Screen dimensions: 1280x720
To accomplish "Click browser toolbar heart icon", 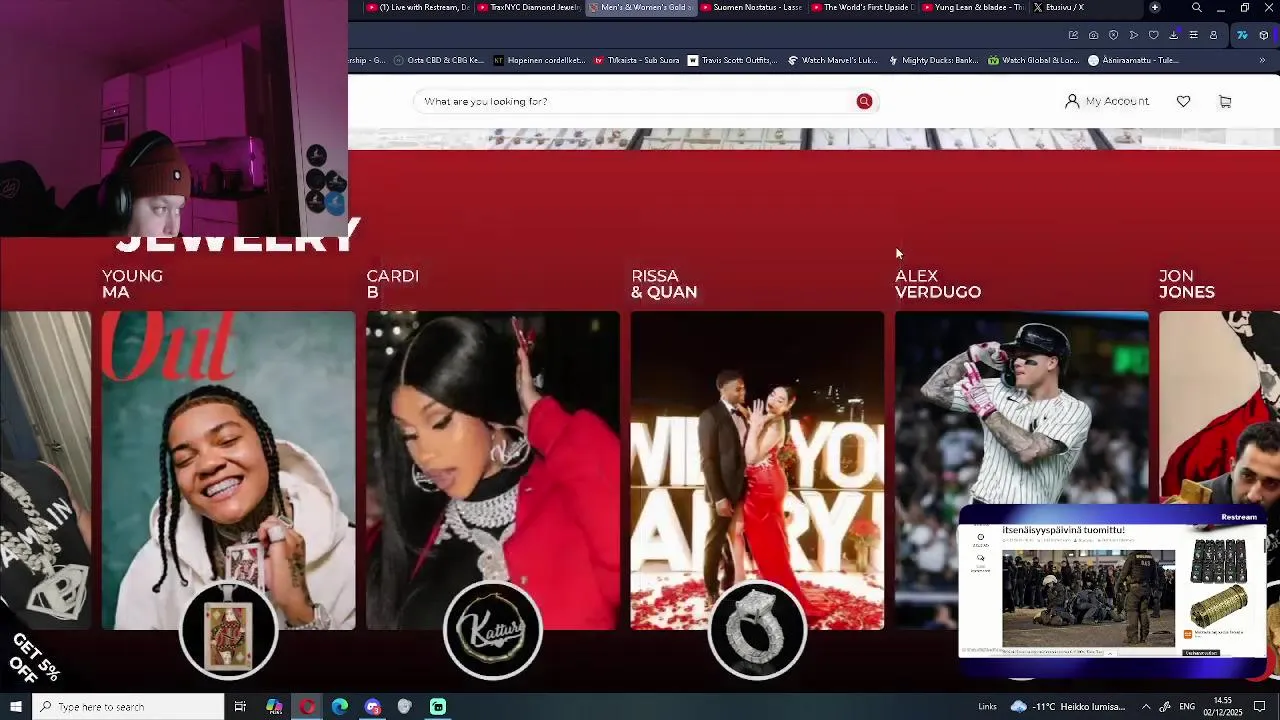I will [x=1153, y=35].
